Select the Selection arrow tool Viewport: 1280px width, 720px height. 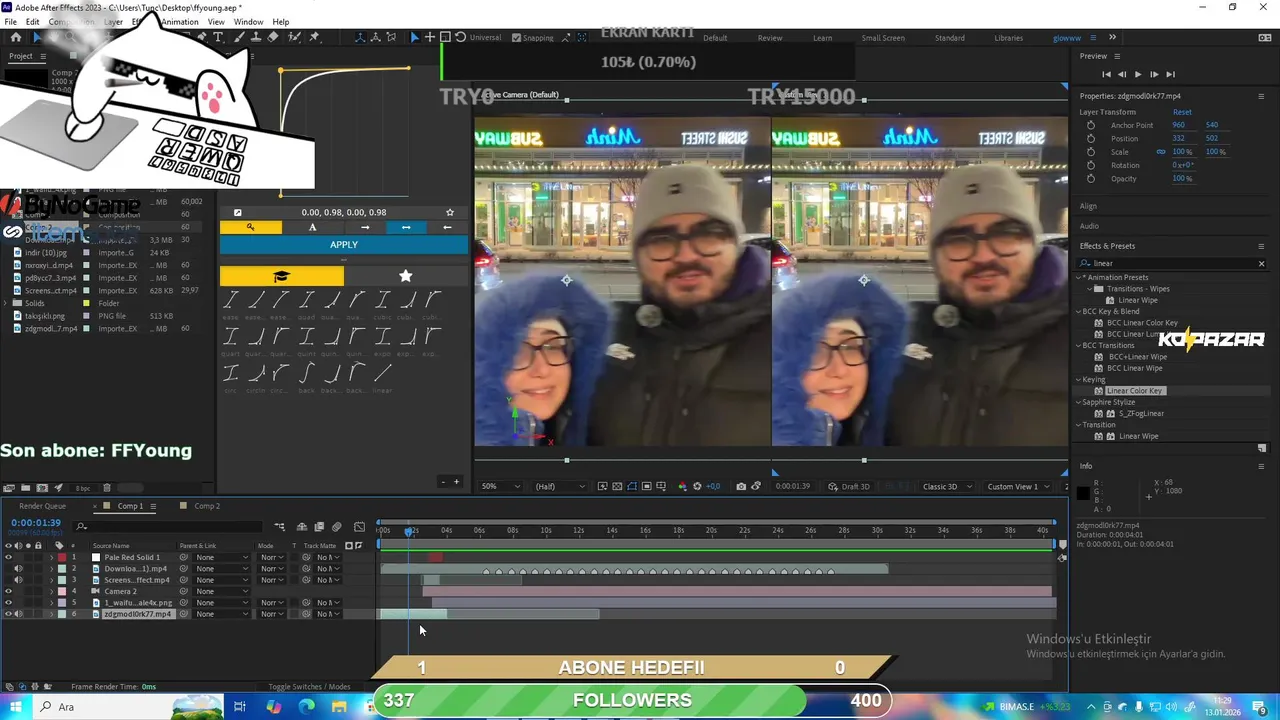37,37
